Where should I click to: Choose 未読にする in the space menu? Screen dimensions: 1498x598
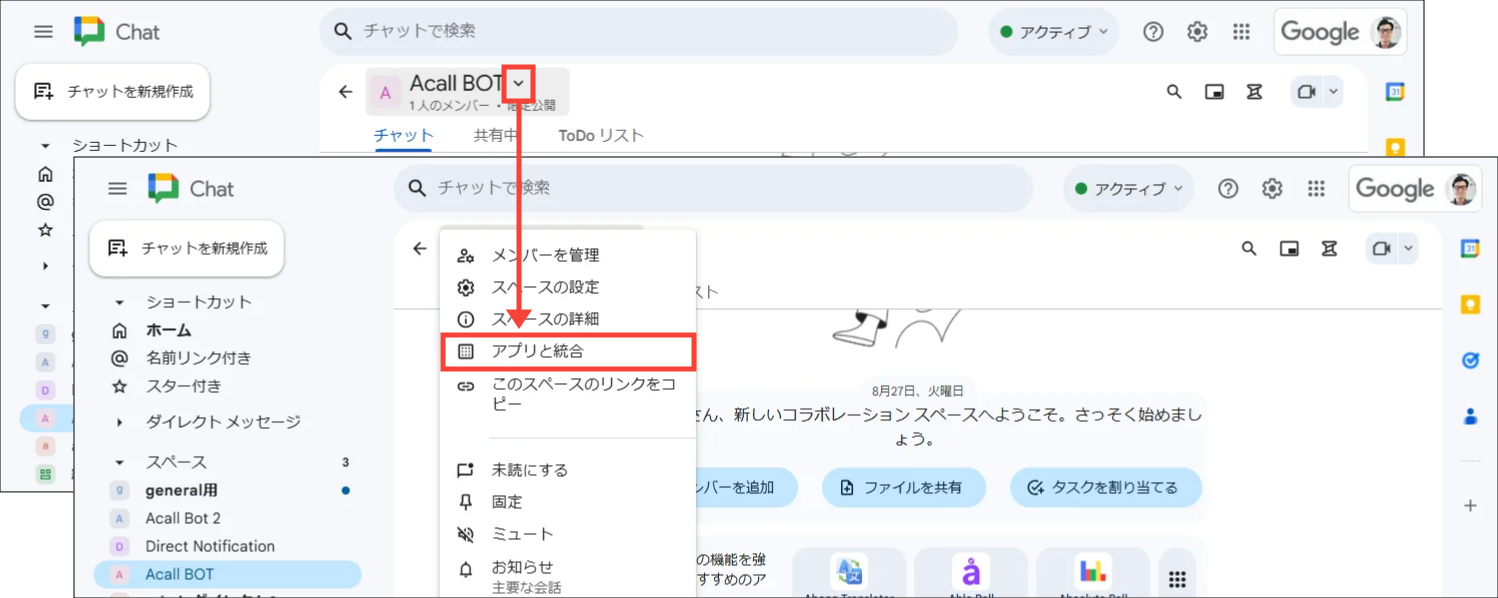point(568,470)
